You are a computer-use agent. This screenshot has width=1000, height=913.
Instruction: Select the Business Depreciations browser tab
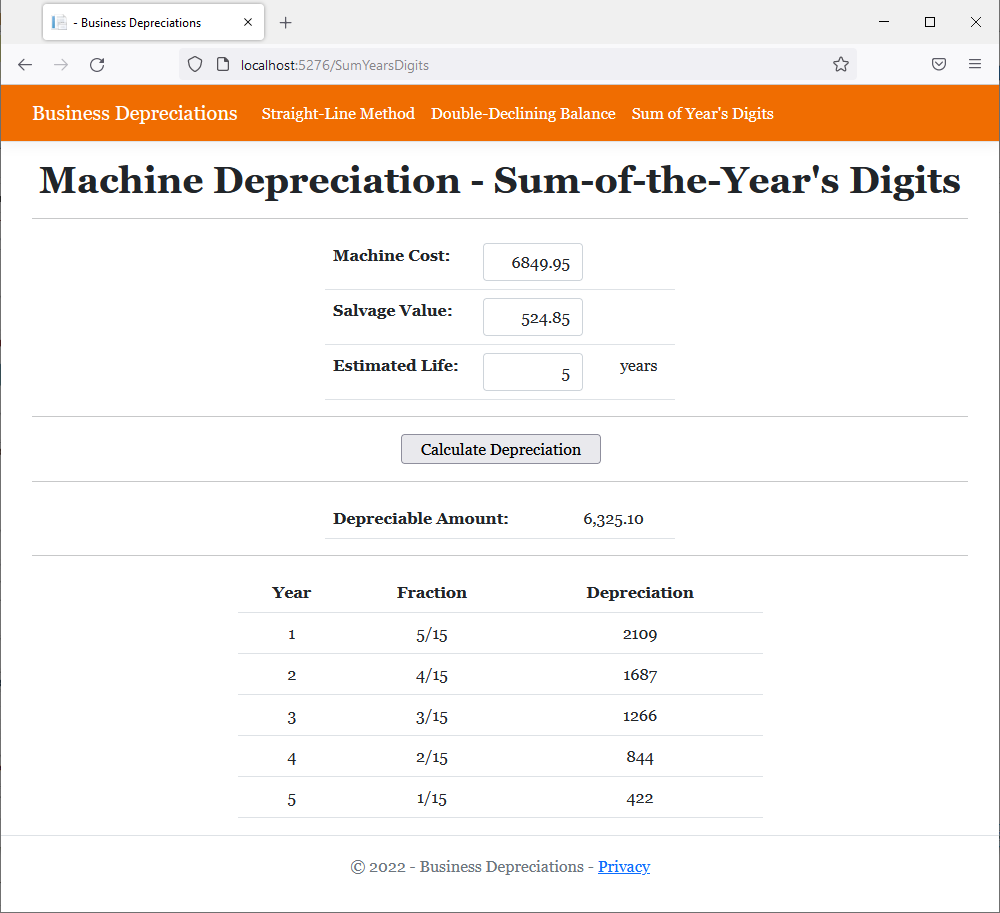click(154, 22)
